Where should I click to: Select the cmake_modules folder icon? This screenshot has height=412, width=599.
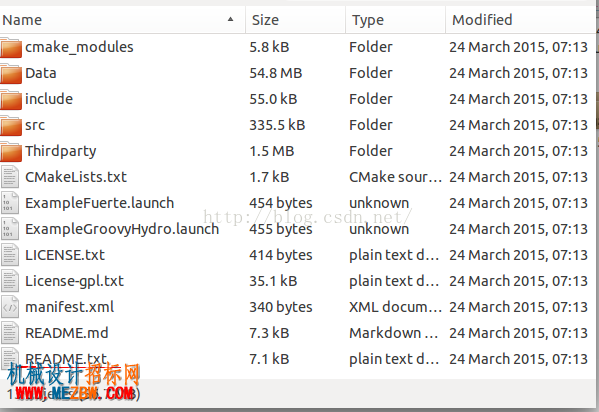(x=11, y=47)
